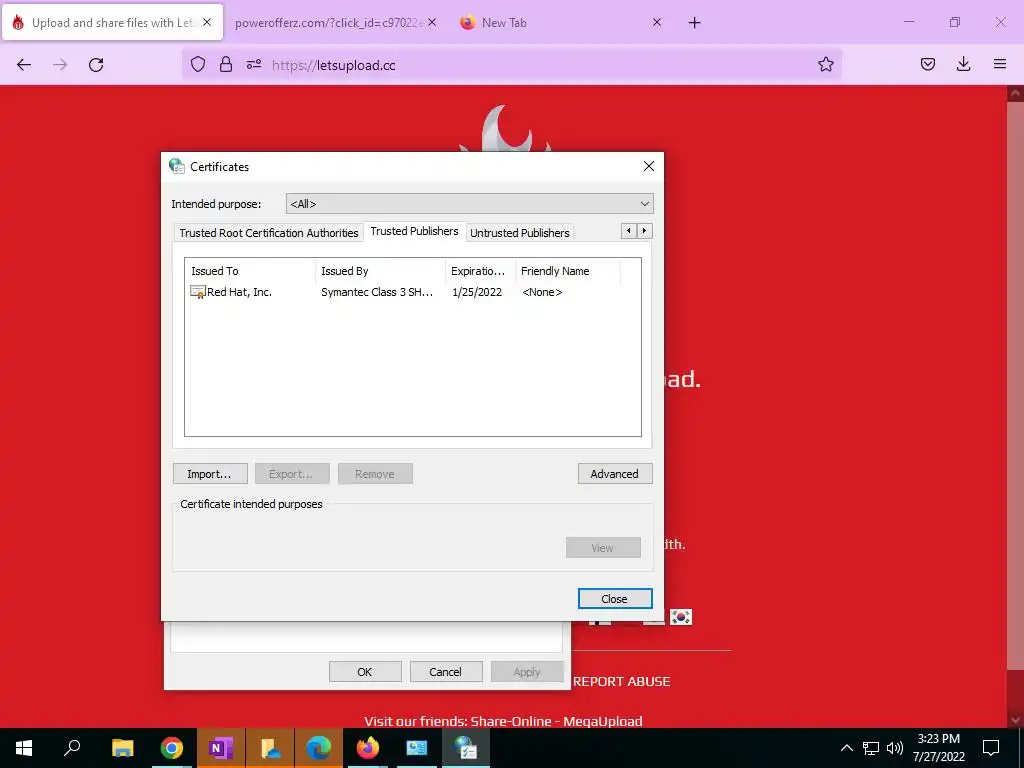Show hidden system tray icons
Viewport: 1024px width, 768px height.
(x=846, y=748)
